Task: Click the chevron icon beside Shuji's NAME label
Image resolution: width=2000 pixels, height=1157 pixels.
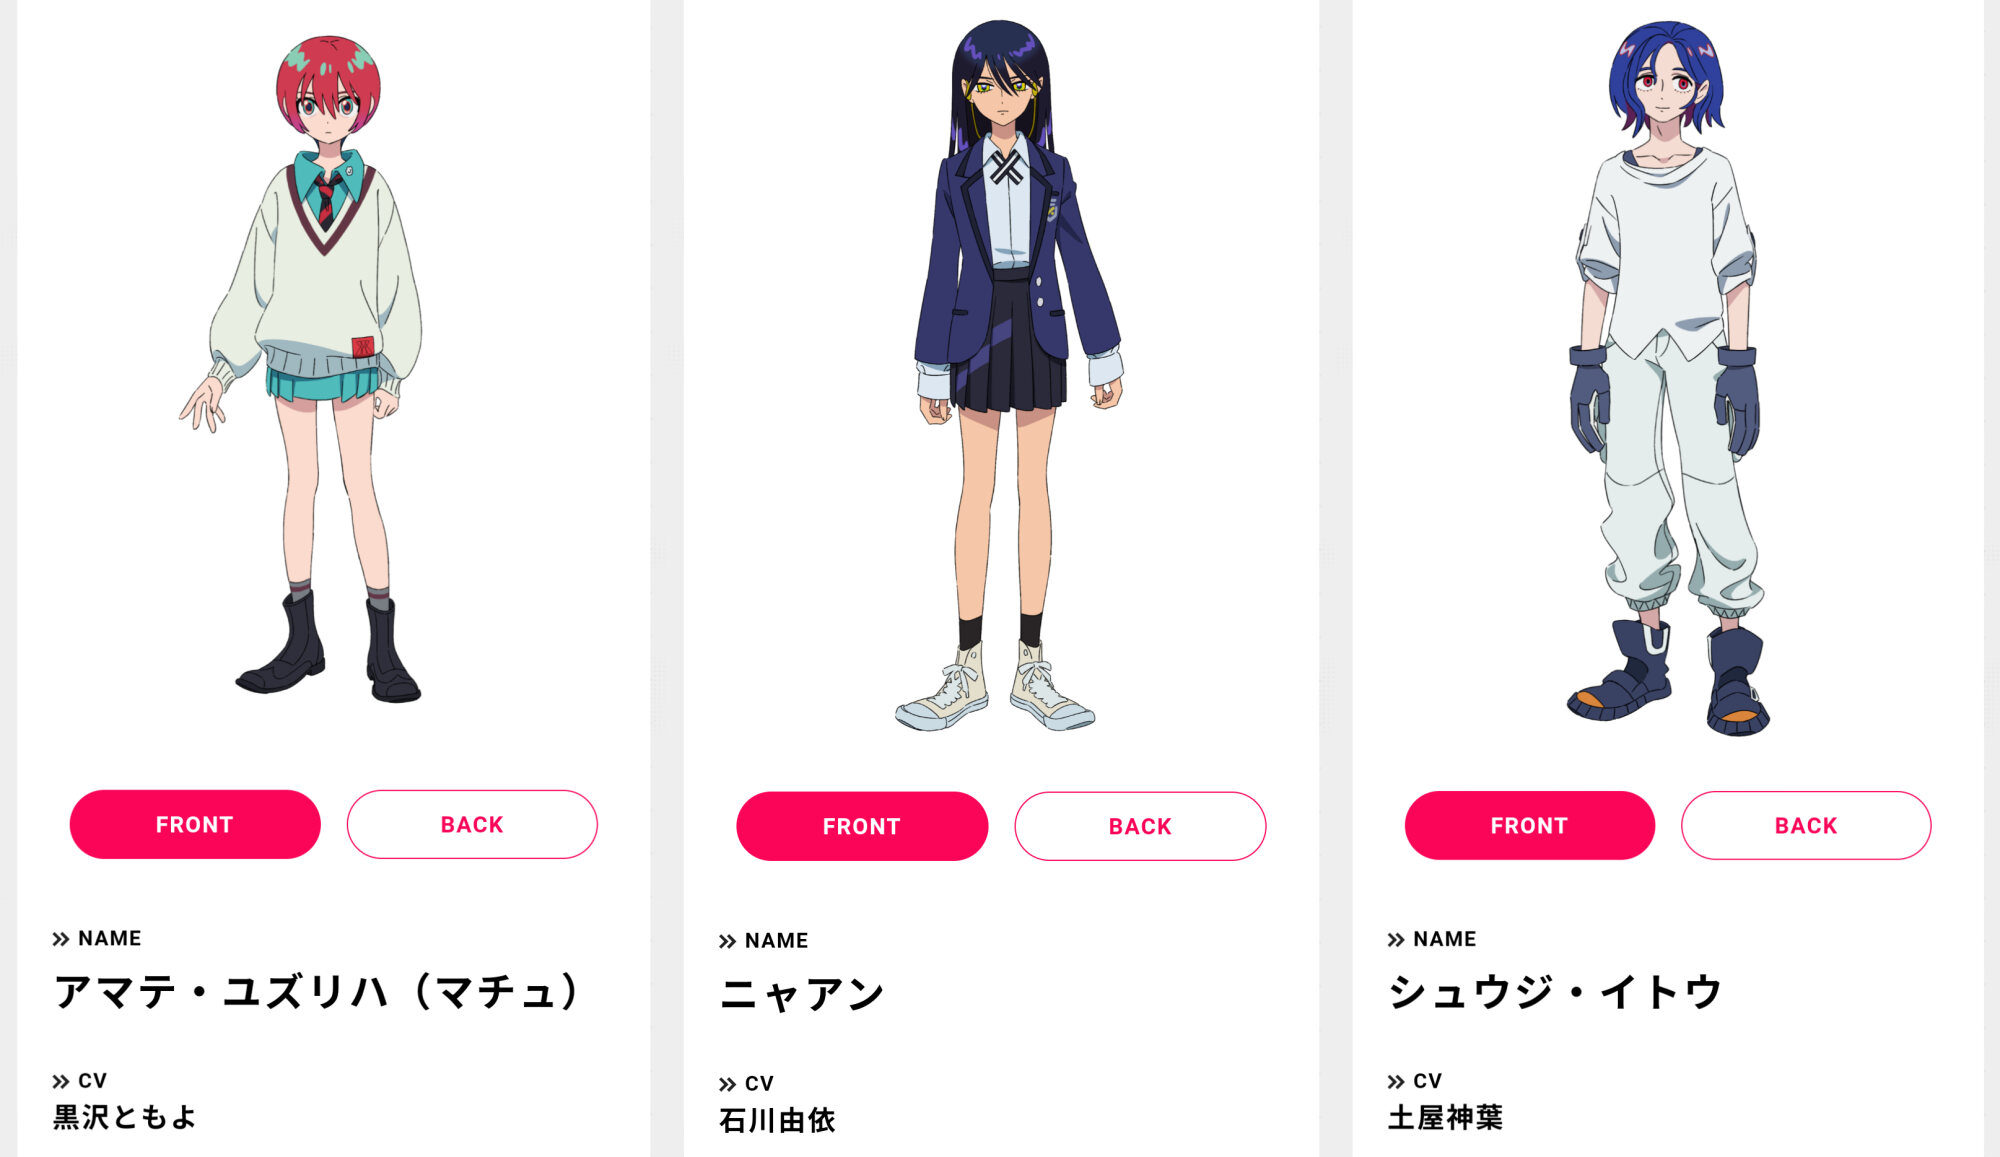Action: [1396, 940]
